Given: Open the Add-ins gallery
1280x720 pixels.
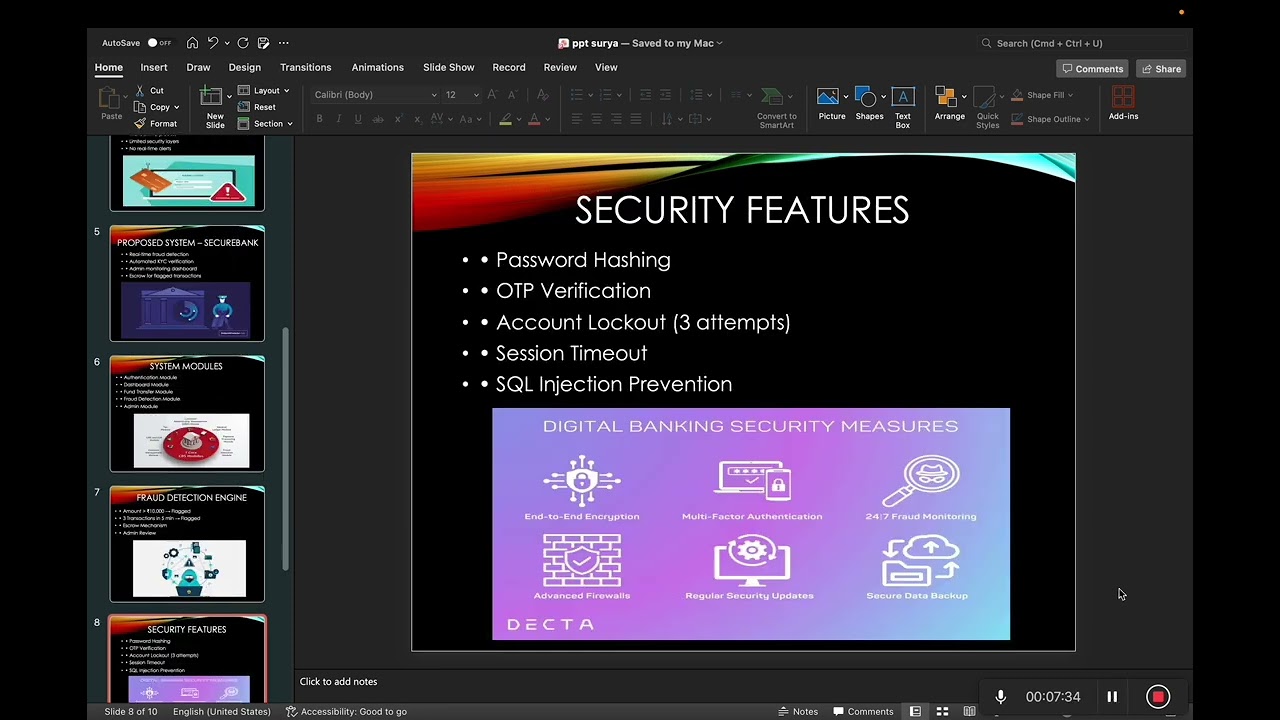Looking at the screenshot, I should (1123, 103).
